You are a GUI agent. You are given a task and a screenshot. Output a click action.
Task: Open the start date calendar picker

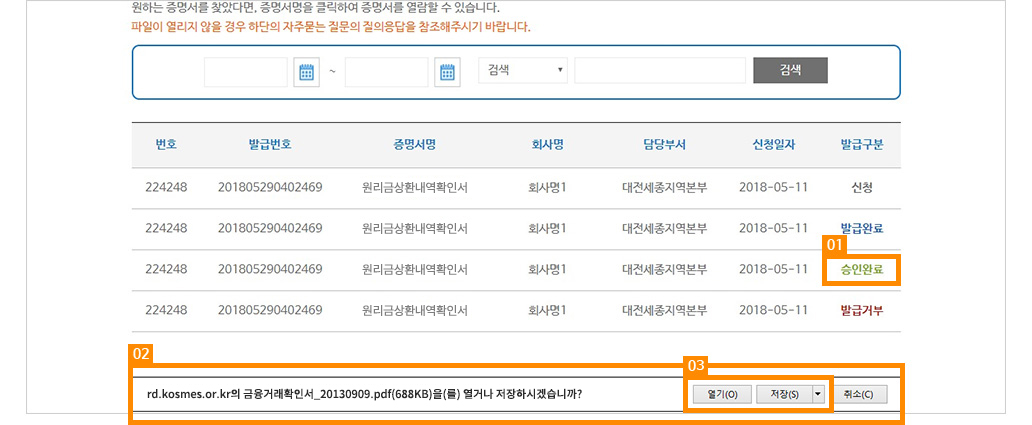point(307,72)
